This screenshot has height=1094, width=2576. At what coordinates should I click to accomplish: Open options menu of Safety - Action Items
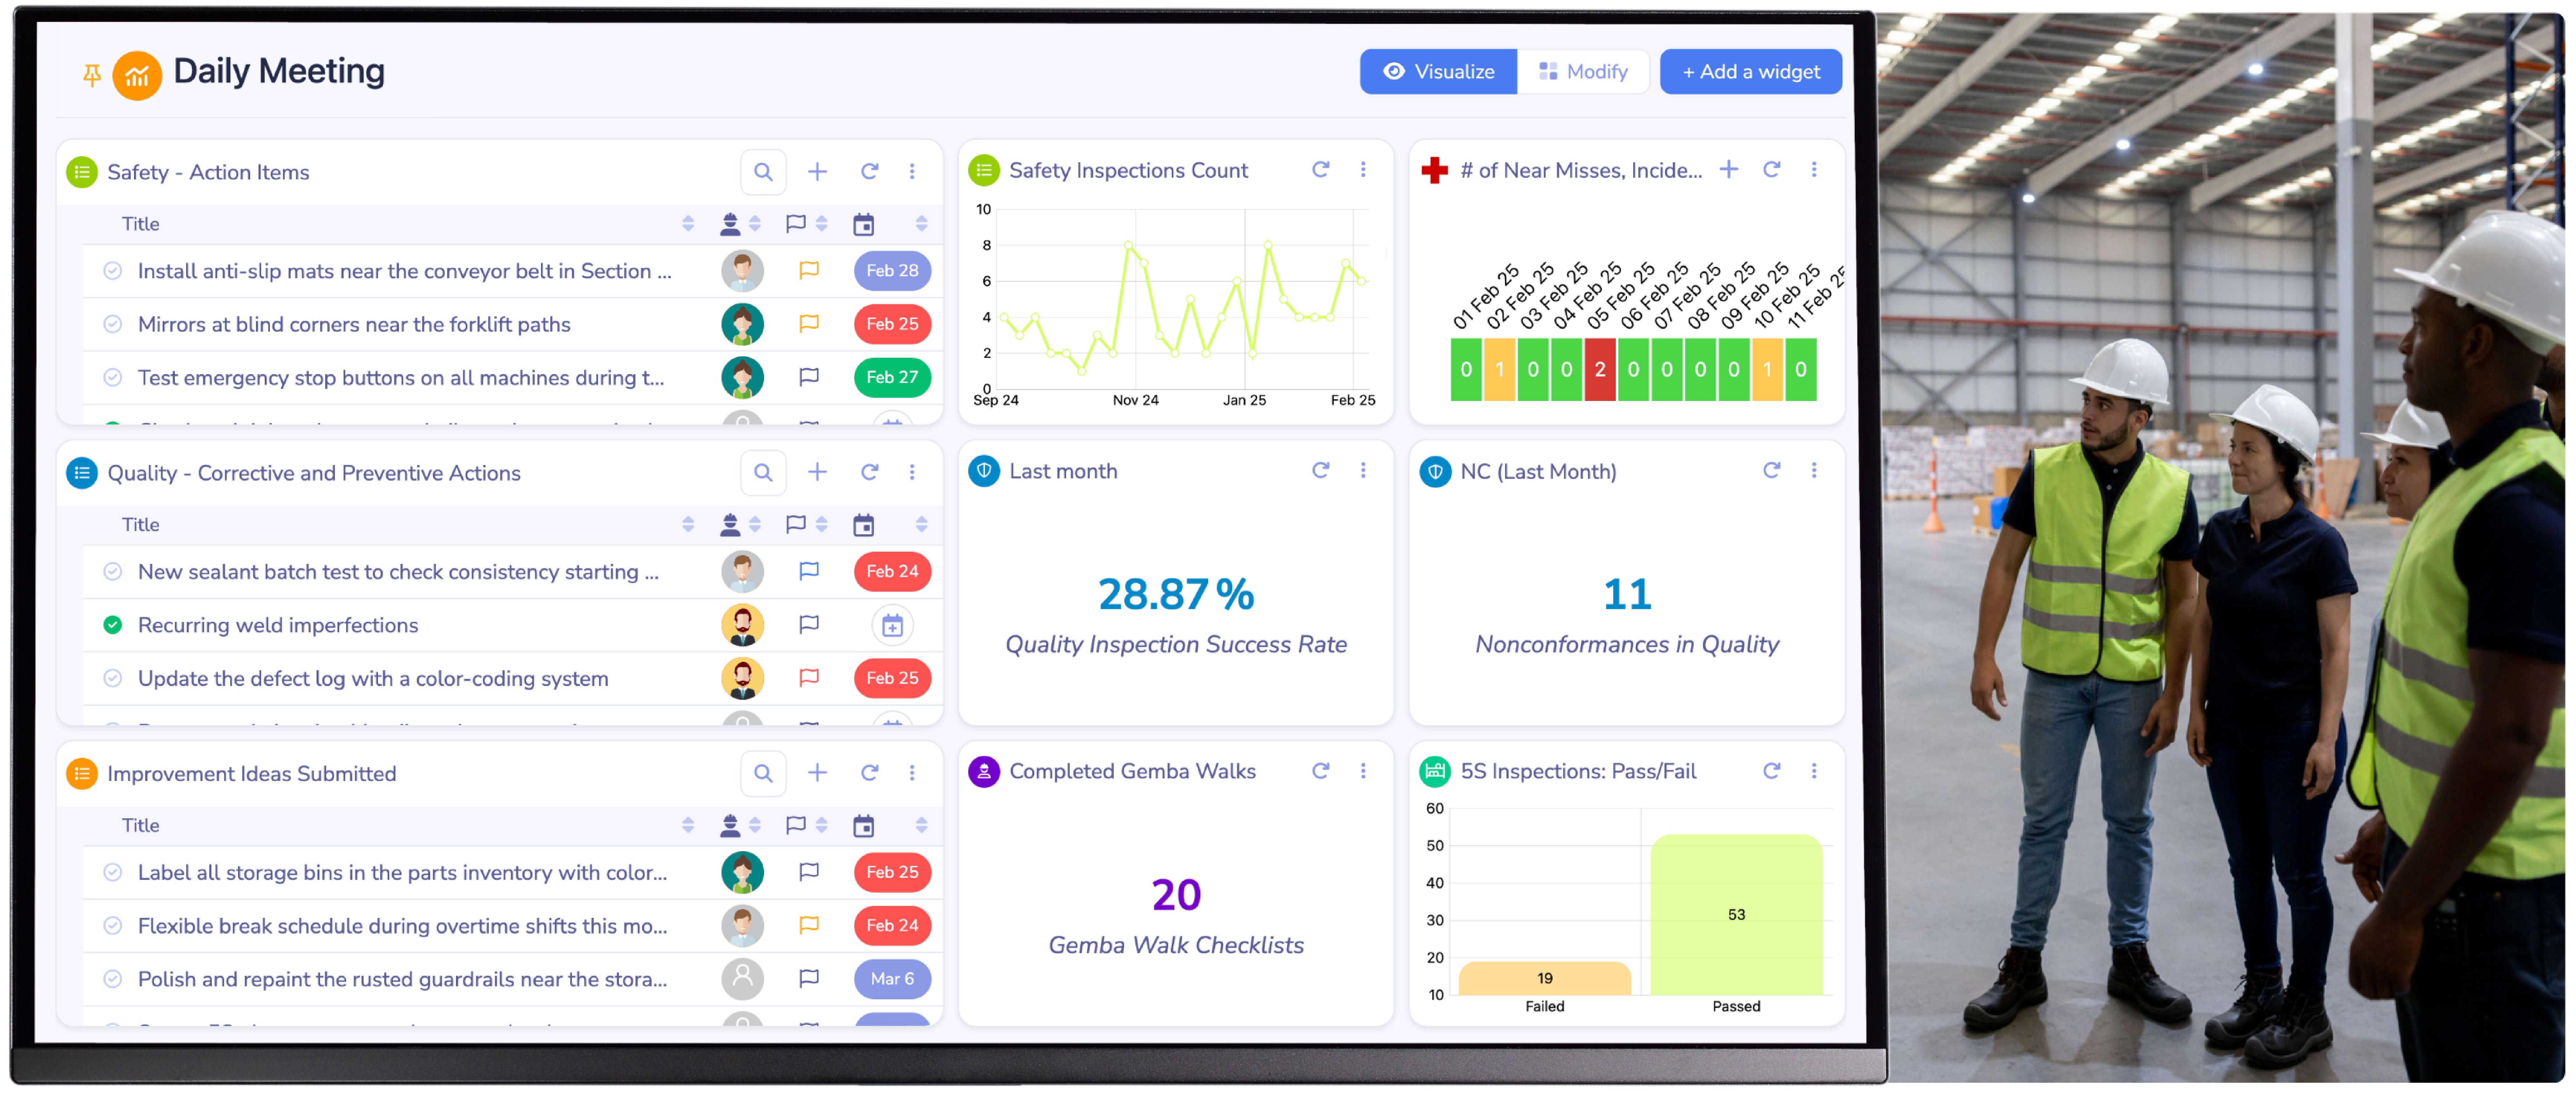[x=912, y=172]
